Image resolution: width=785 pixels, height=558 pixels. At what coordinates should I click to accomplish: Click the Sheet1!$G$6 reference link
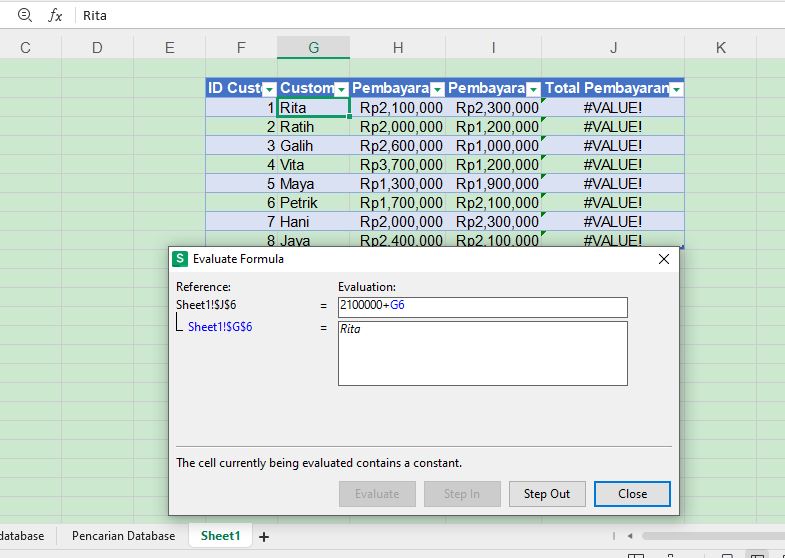click(220, 327)
